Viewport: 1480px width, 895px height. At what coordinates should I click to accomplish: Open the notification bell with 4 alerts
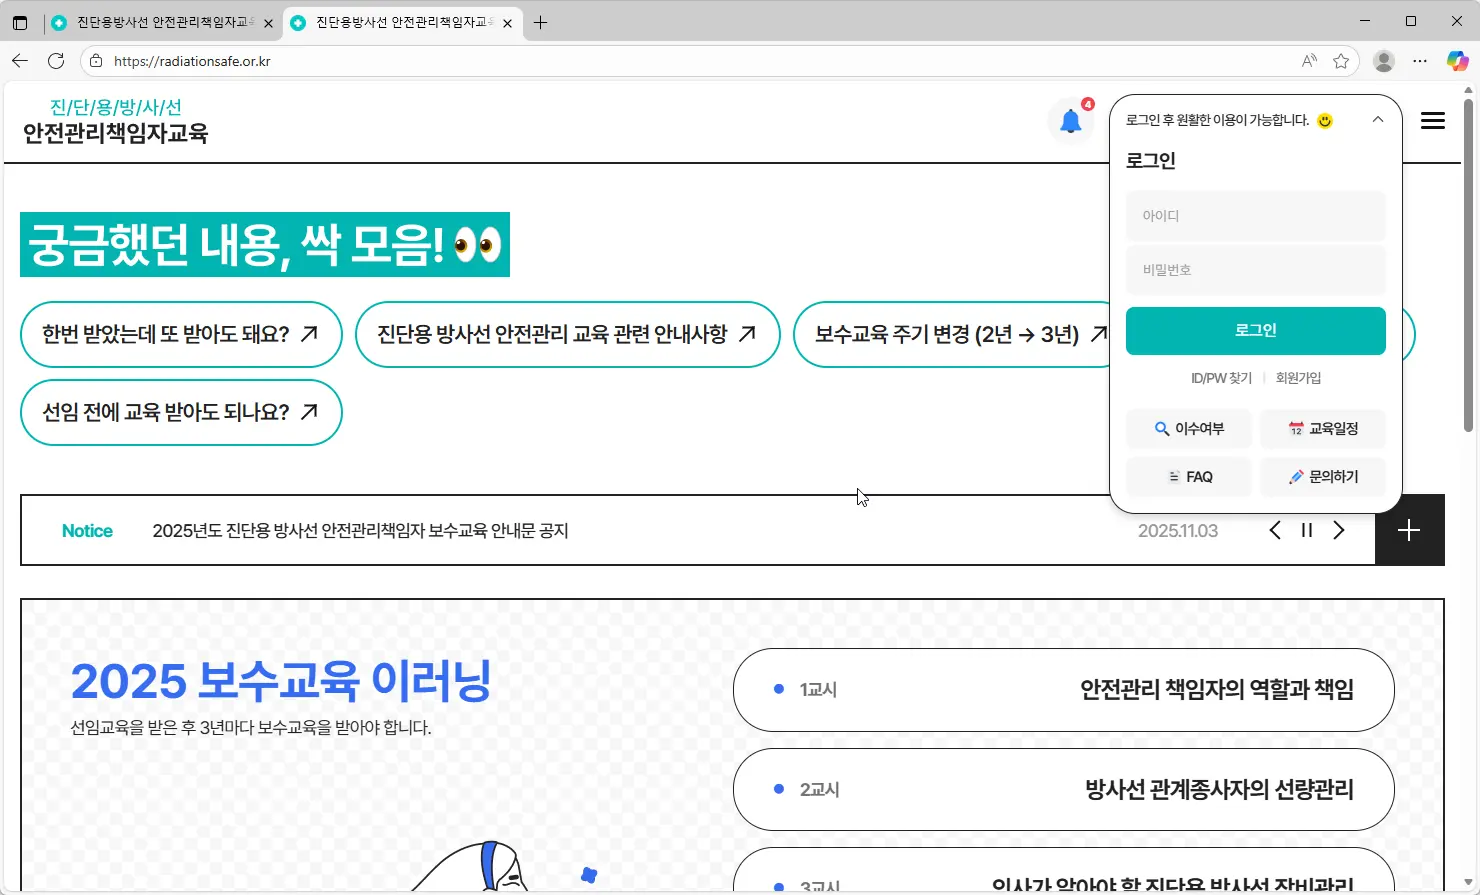coord(1070,120)
